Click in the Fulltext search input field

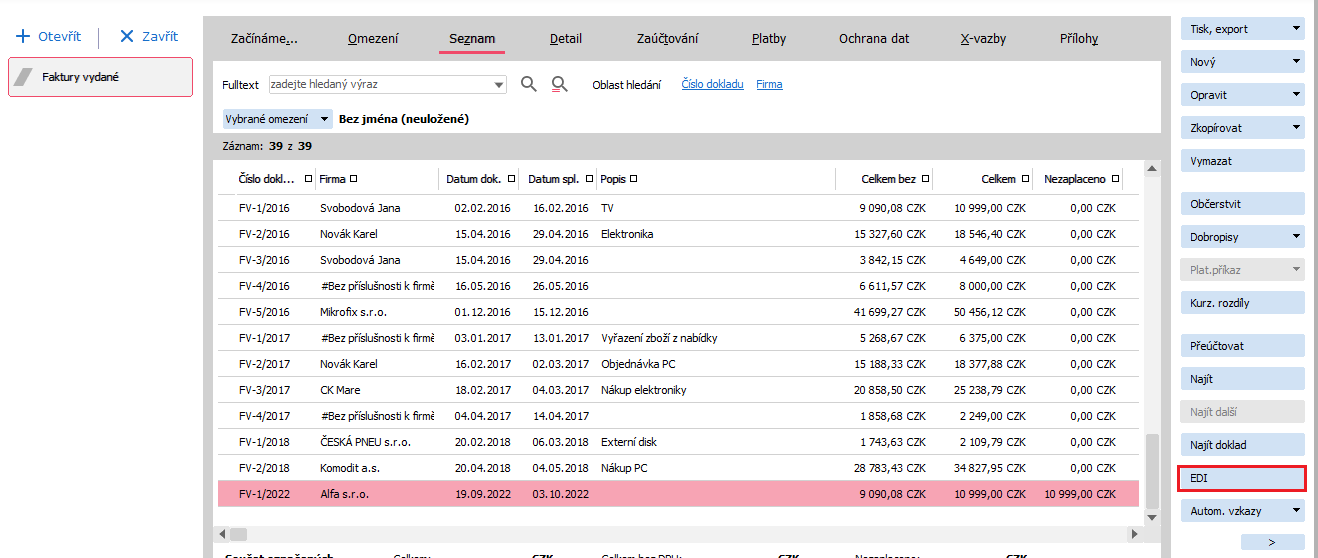tap(381, 85)
